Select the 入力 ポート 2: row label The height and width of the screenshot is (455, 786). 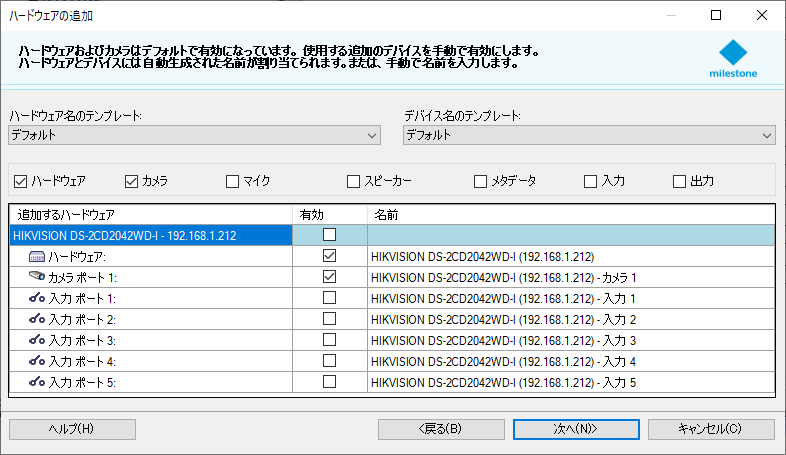point(82,320)
